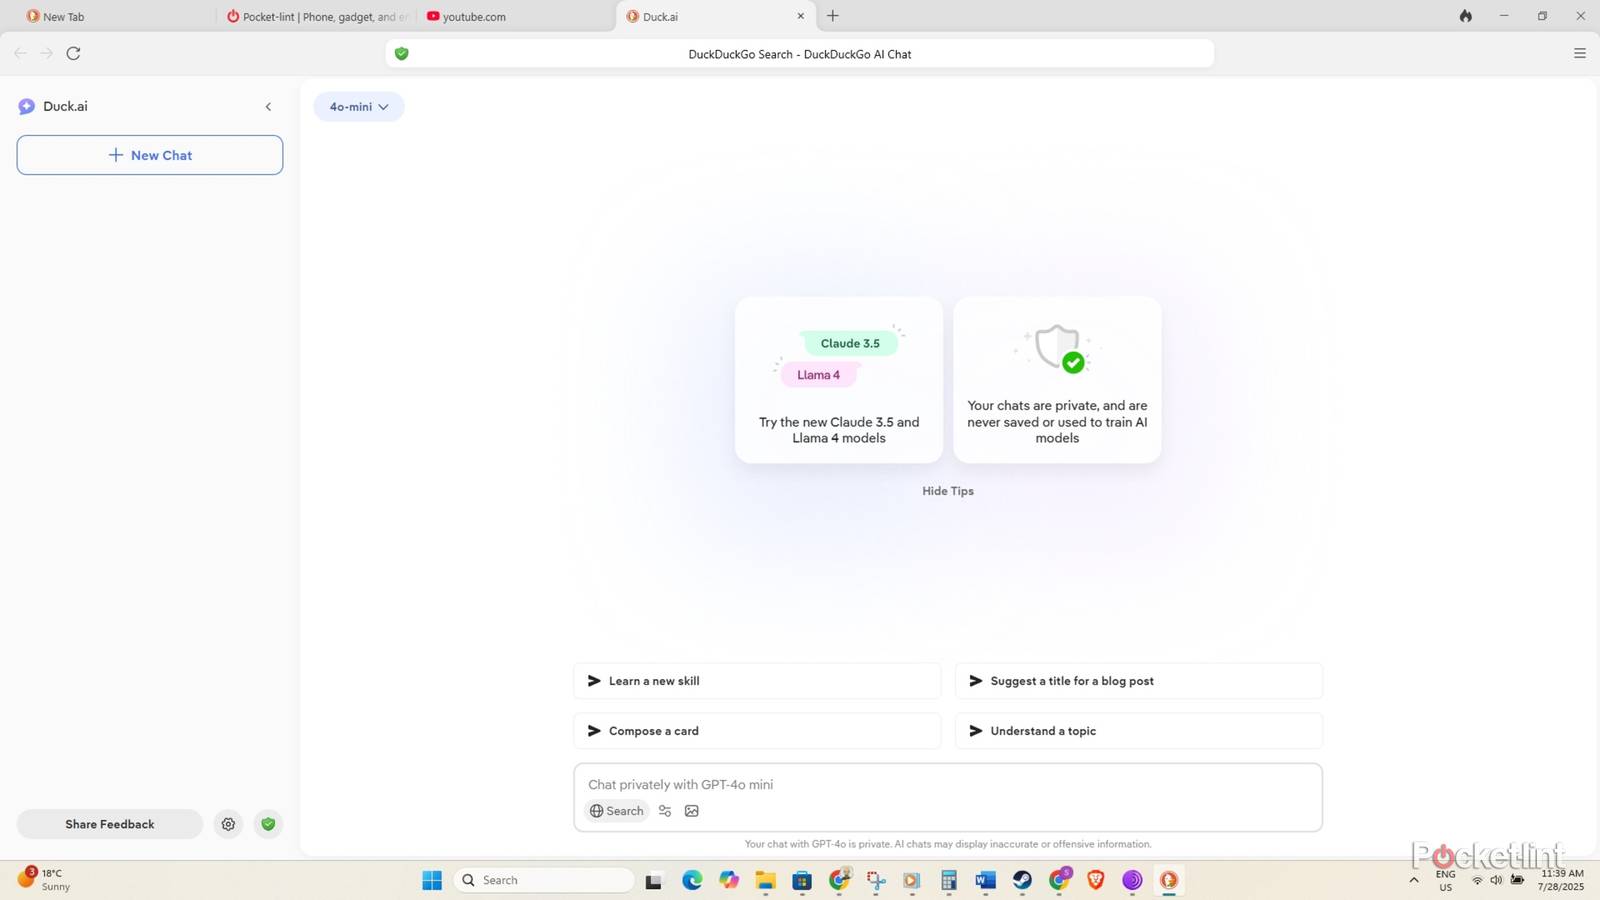Open a new browser tab with plus
Screen dimensions: 1600x900
[833, 16]
